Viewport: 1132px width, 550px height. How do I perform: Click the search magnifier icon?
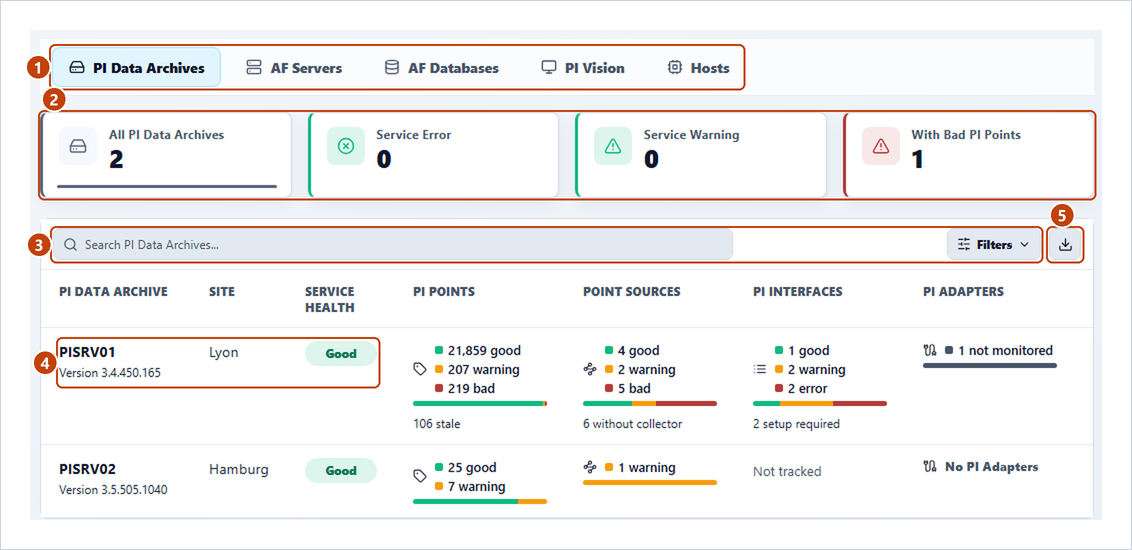pyautogui.click(x=70, y=245)
